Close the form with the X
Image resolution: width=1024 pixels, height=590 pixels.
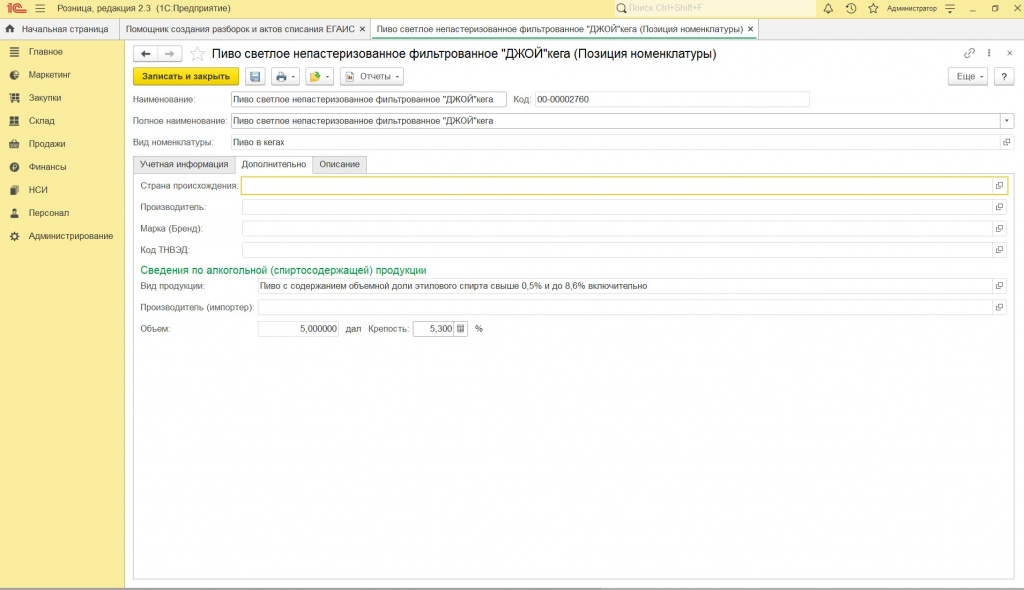point(1010,53)
